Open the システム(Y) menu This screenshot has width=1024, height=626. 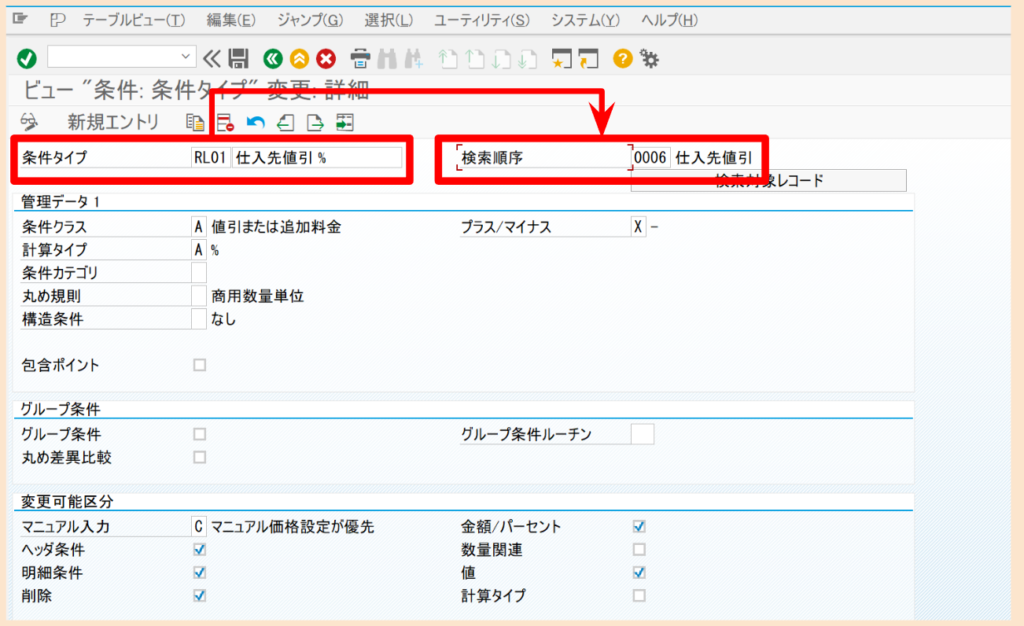coord(585,20)
